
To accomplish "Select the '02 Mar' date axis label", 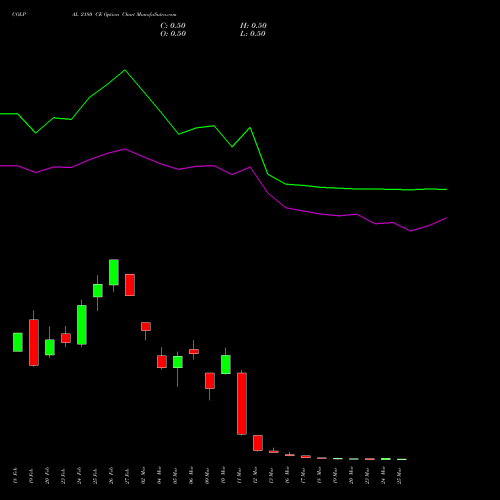I will click(x=143, y=476).
